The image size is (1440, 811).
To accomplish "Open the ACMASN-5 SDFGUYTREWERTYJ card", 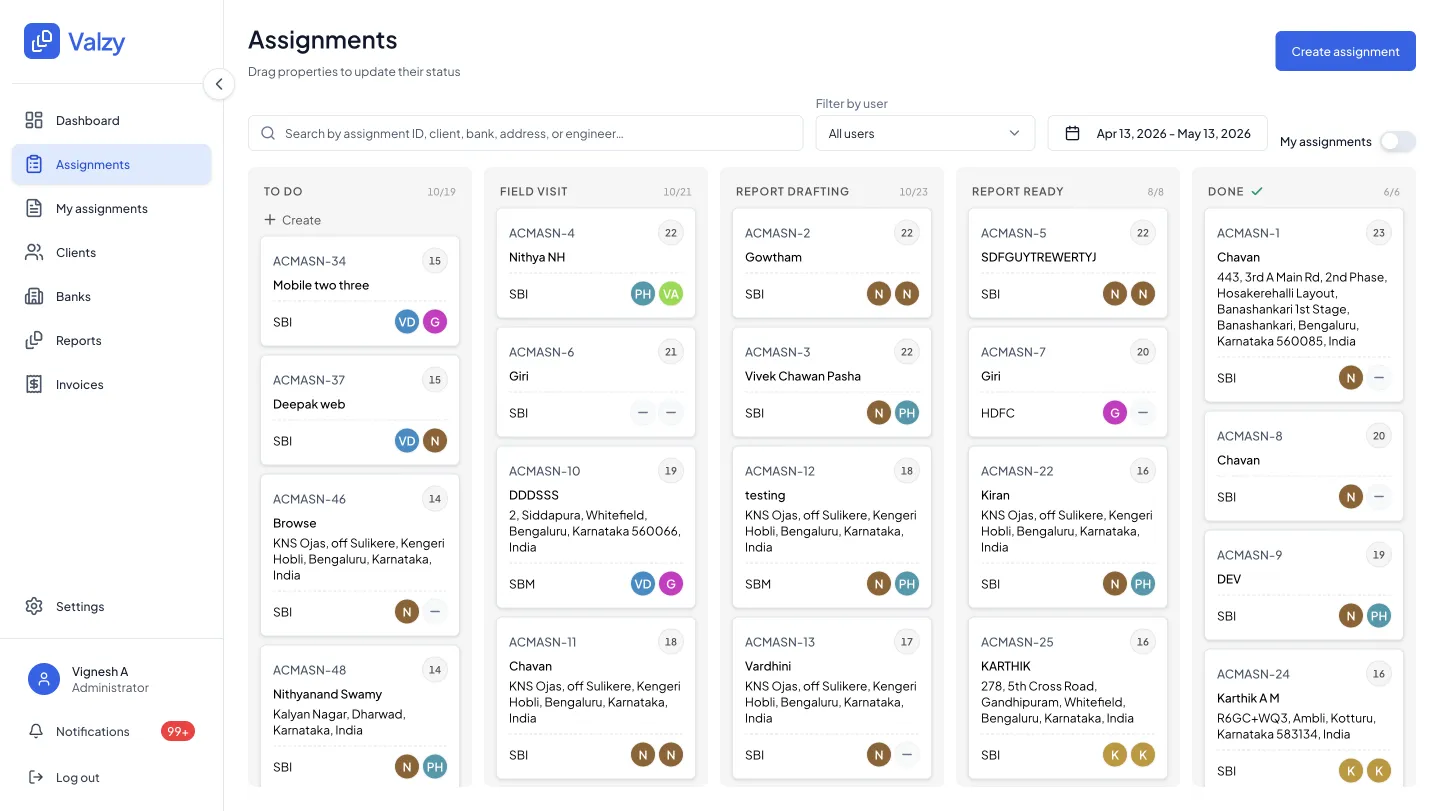I will tap(1068, 263).
